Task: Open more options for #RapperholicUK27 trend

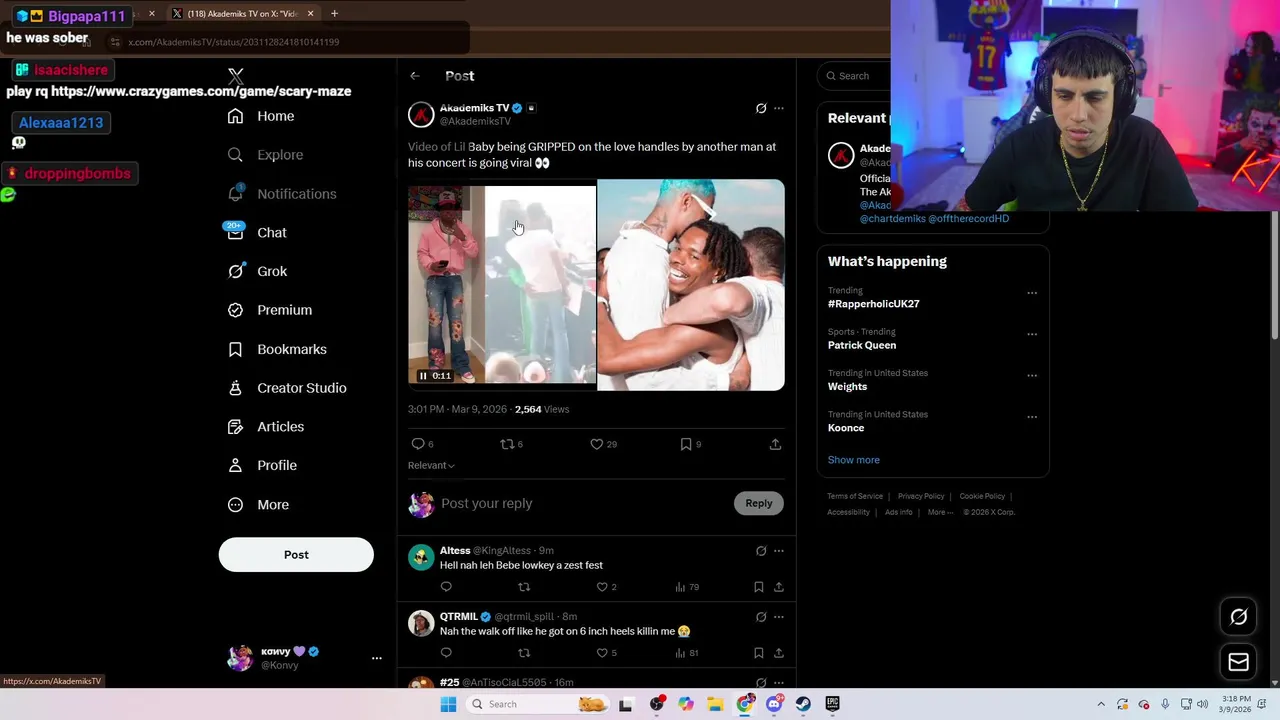Action: coord(1032,293)
